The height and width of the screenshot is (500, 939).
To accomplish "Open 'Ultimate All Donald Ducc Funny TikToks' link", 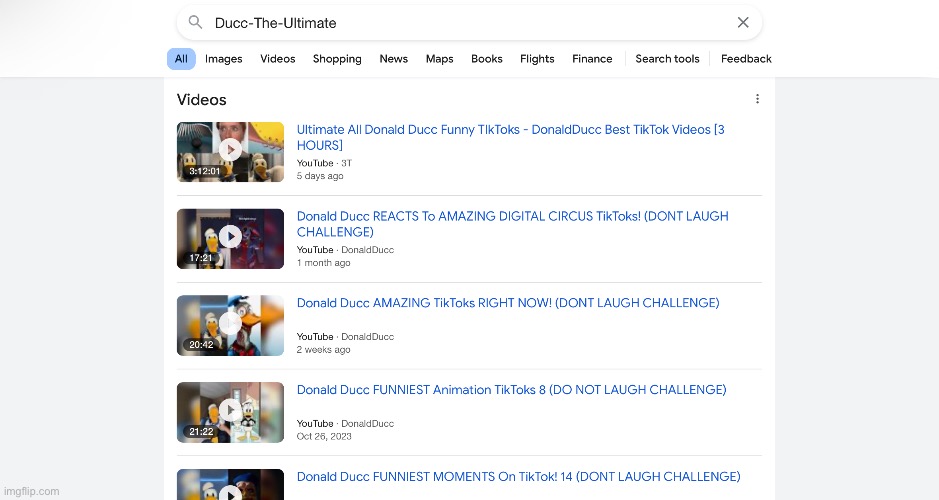I will point(511,137).
